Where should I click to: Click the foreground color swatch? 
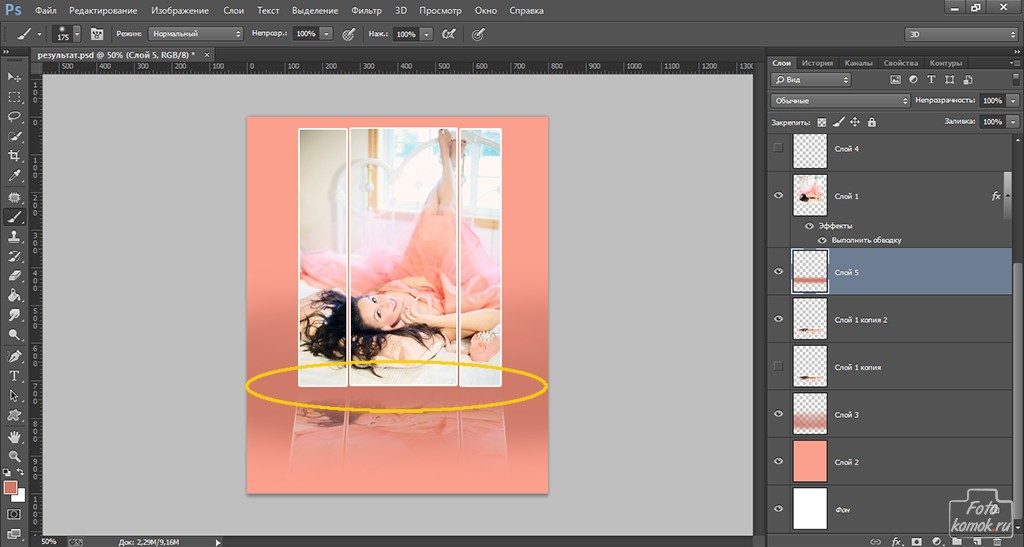(10, 488)
